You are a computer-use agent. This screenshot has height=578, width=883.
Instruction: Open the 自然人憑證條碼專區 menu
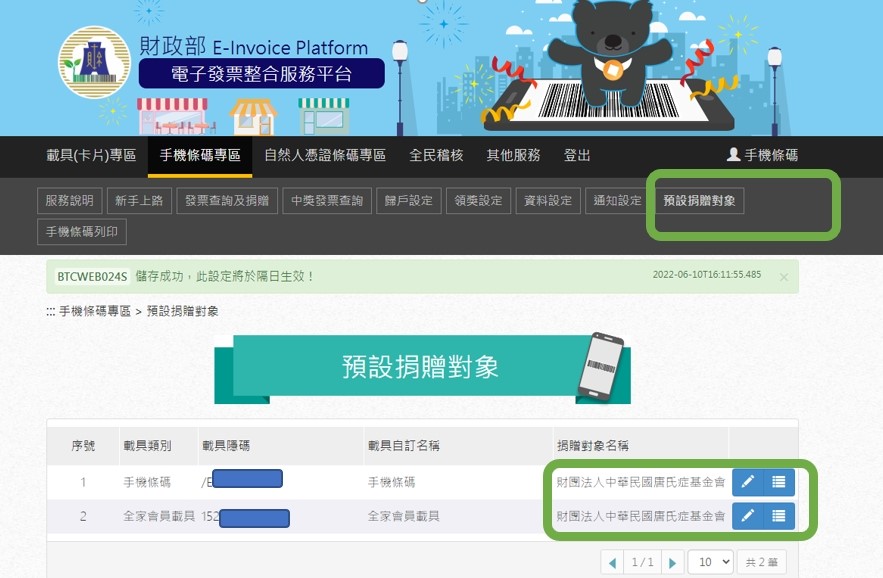tap(325, 155)
